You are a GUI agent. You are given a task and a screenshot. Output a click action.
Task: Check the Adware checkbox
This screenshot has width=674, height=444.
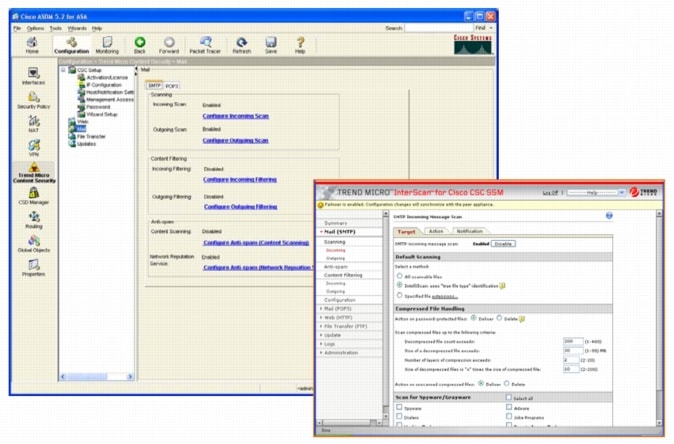coord(509,407)
